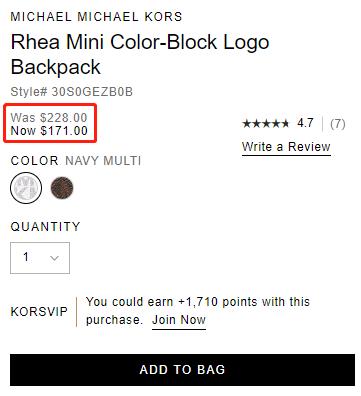Open the quantity dropdown showing 1
This screenshot has width=361, height=396.
pos(40,258)
